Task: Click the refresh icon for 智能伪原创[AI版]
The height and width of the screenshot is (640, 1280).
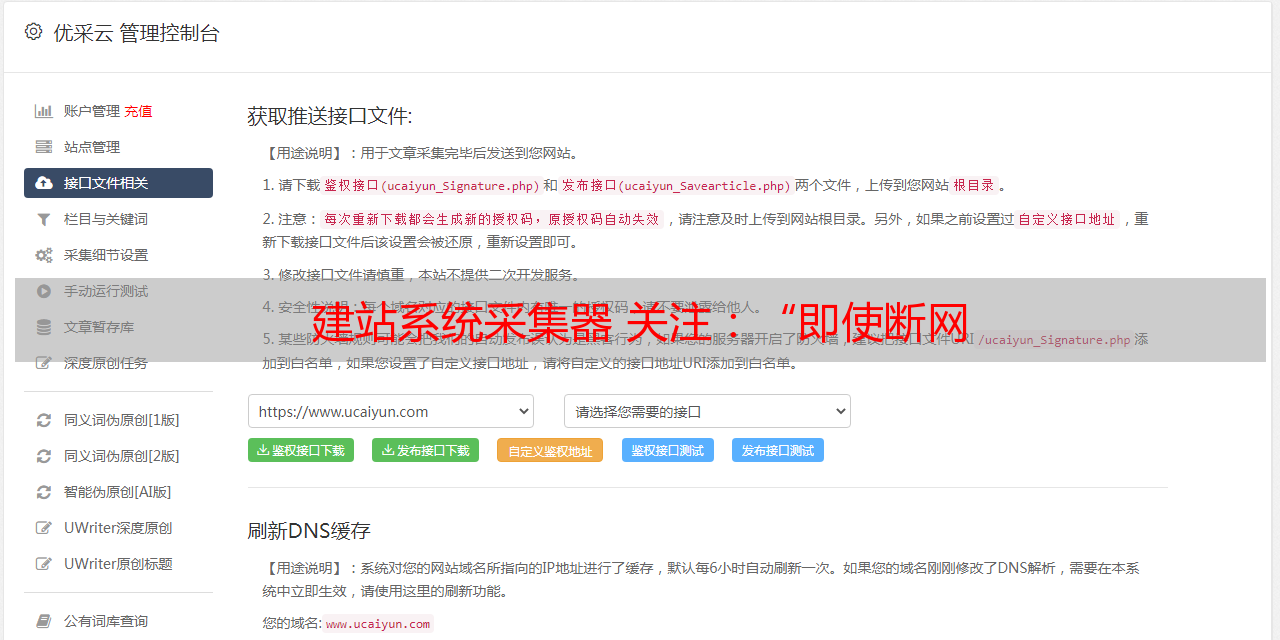Action: click(44, 492)
